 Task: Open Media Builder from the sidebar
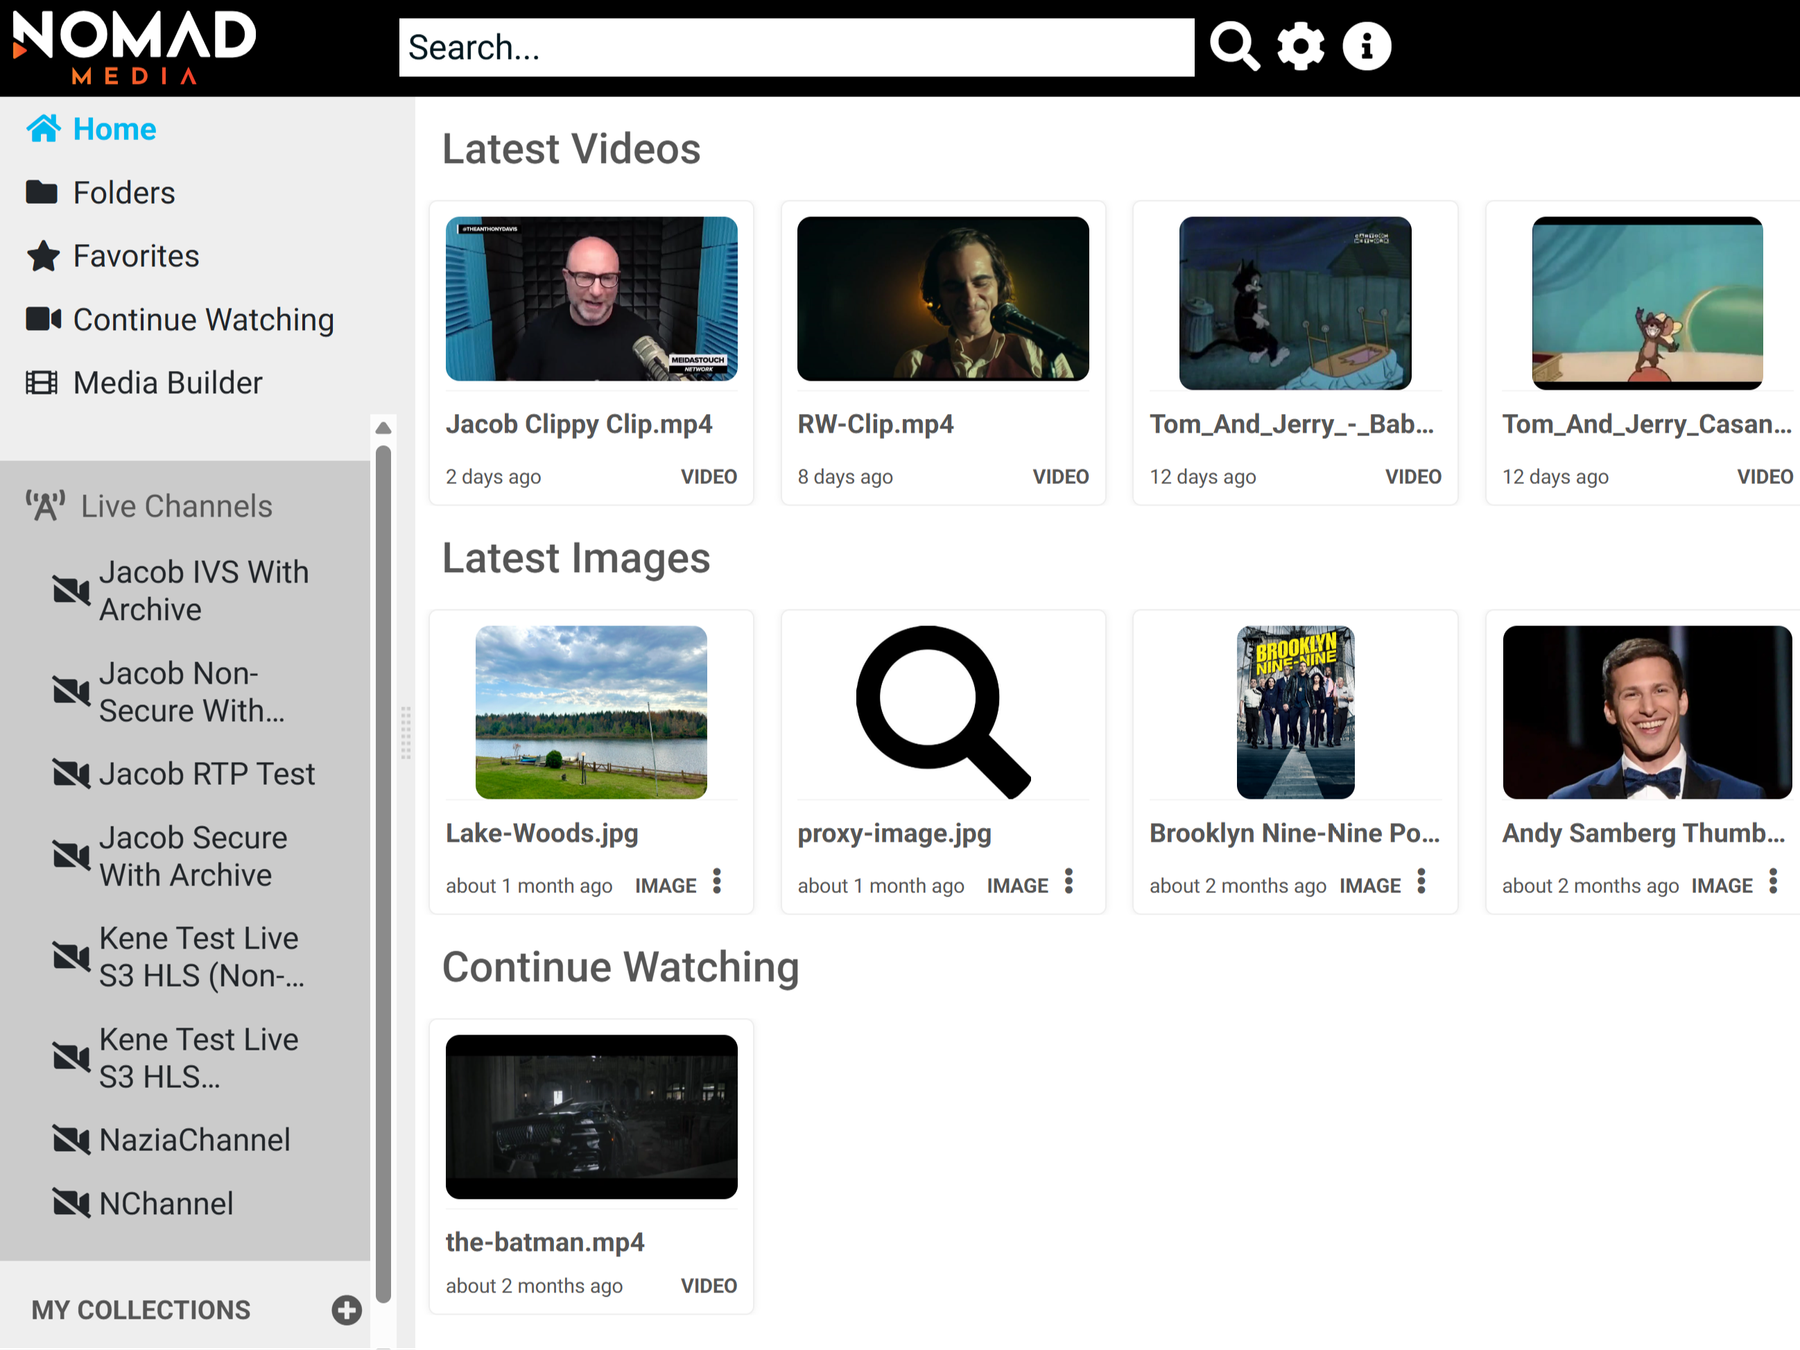167,383
